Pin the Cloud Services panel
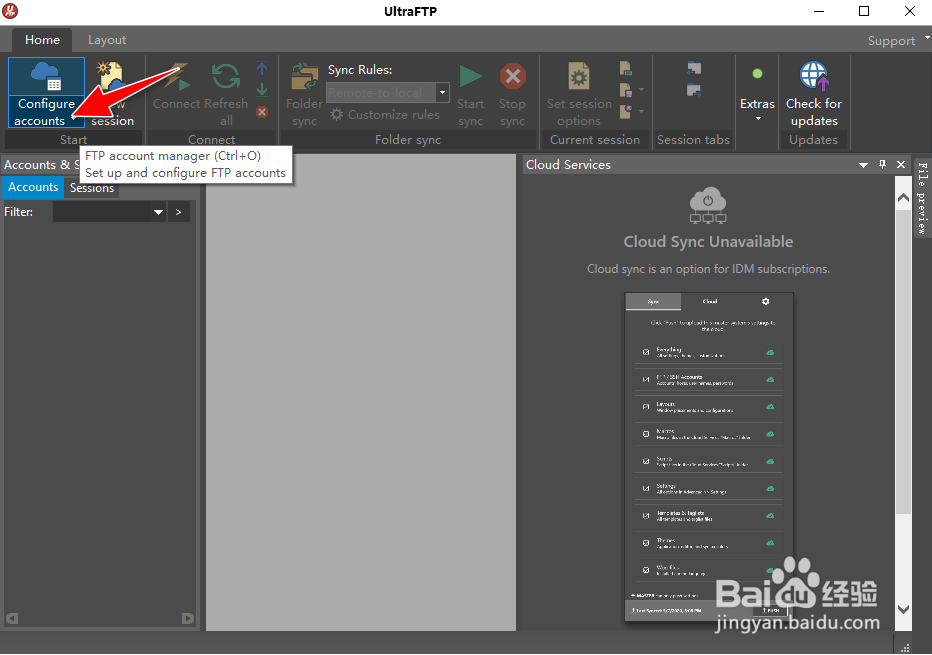 point(883,165)
